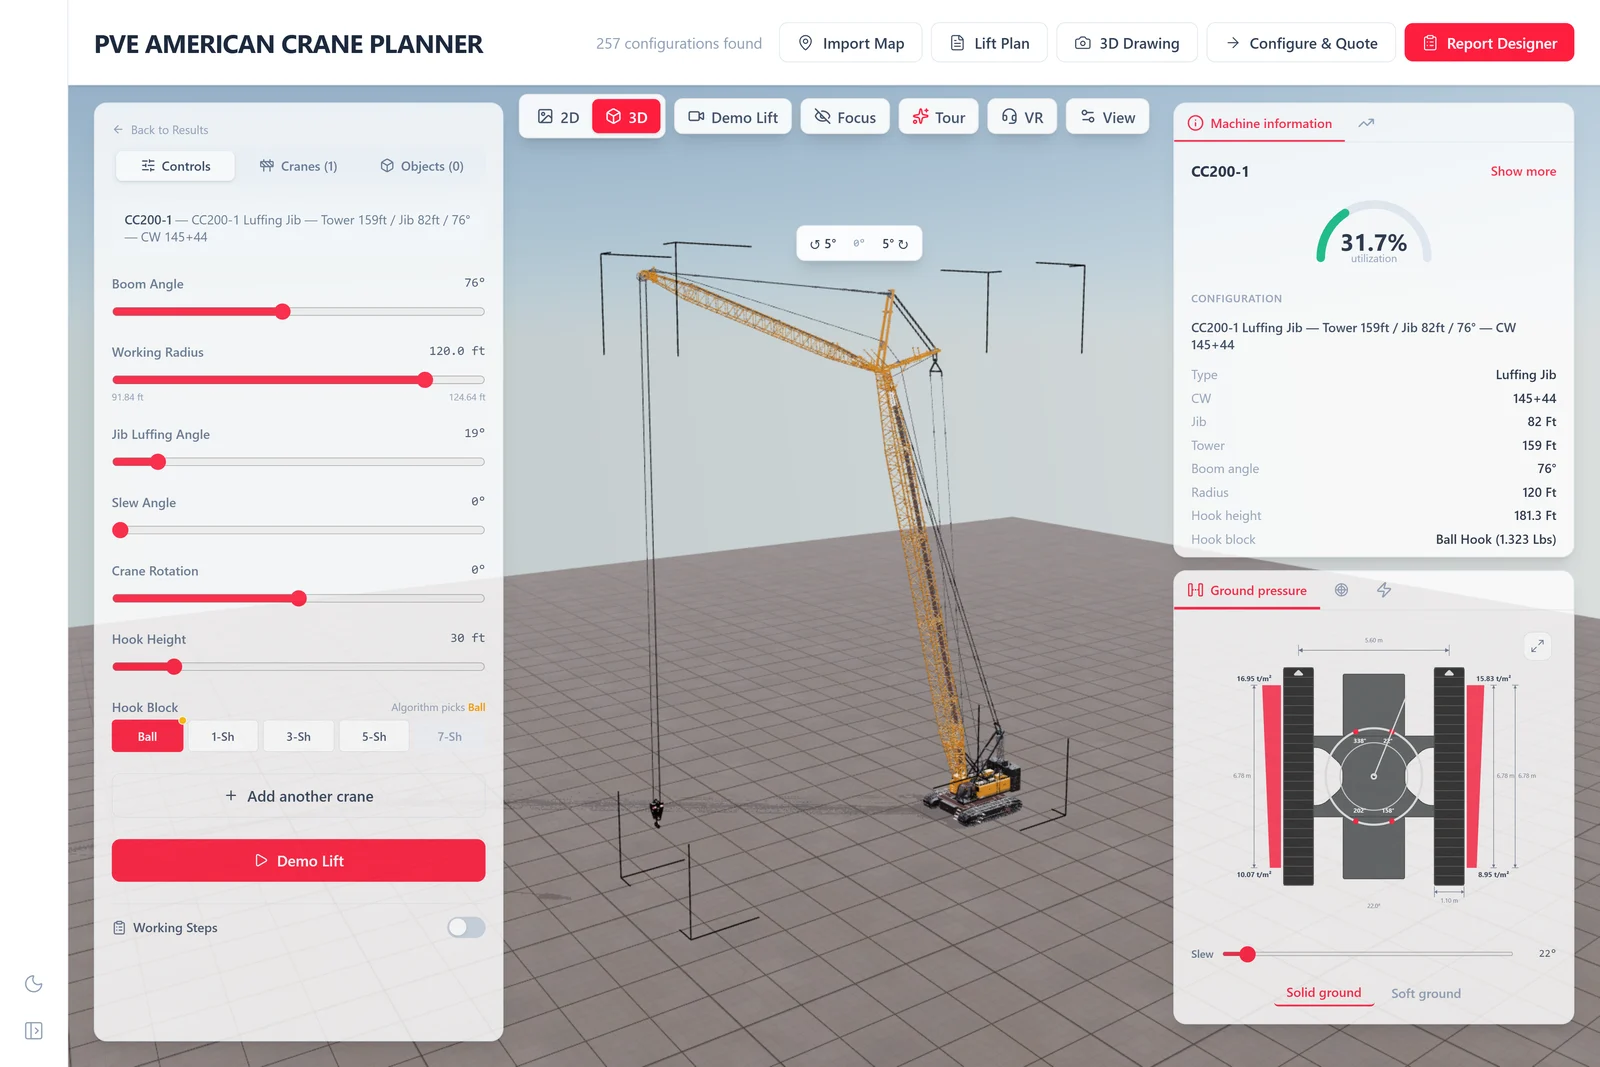The height and width of the screenshot is (1067, 1600).
Task: Open the Lift Plan
Action: pos(989,43)
